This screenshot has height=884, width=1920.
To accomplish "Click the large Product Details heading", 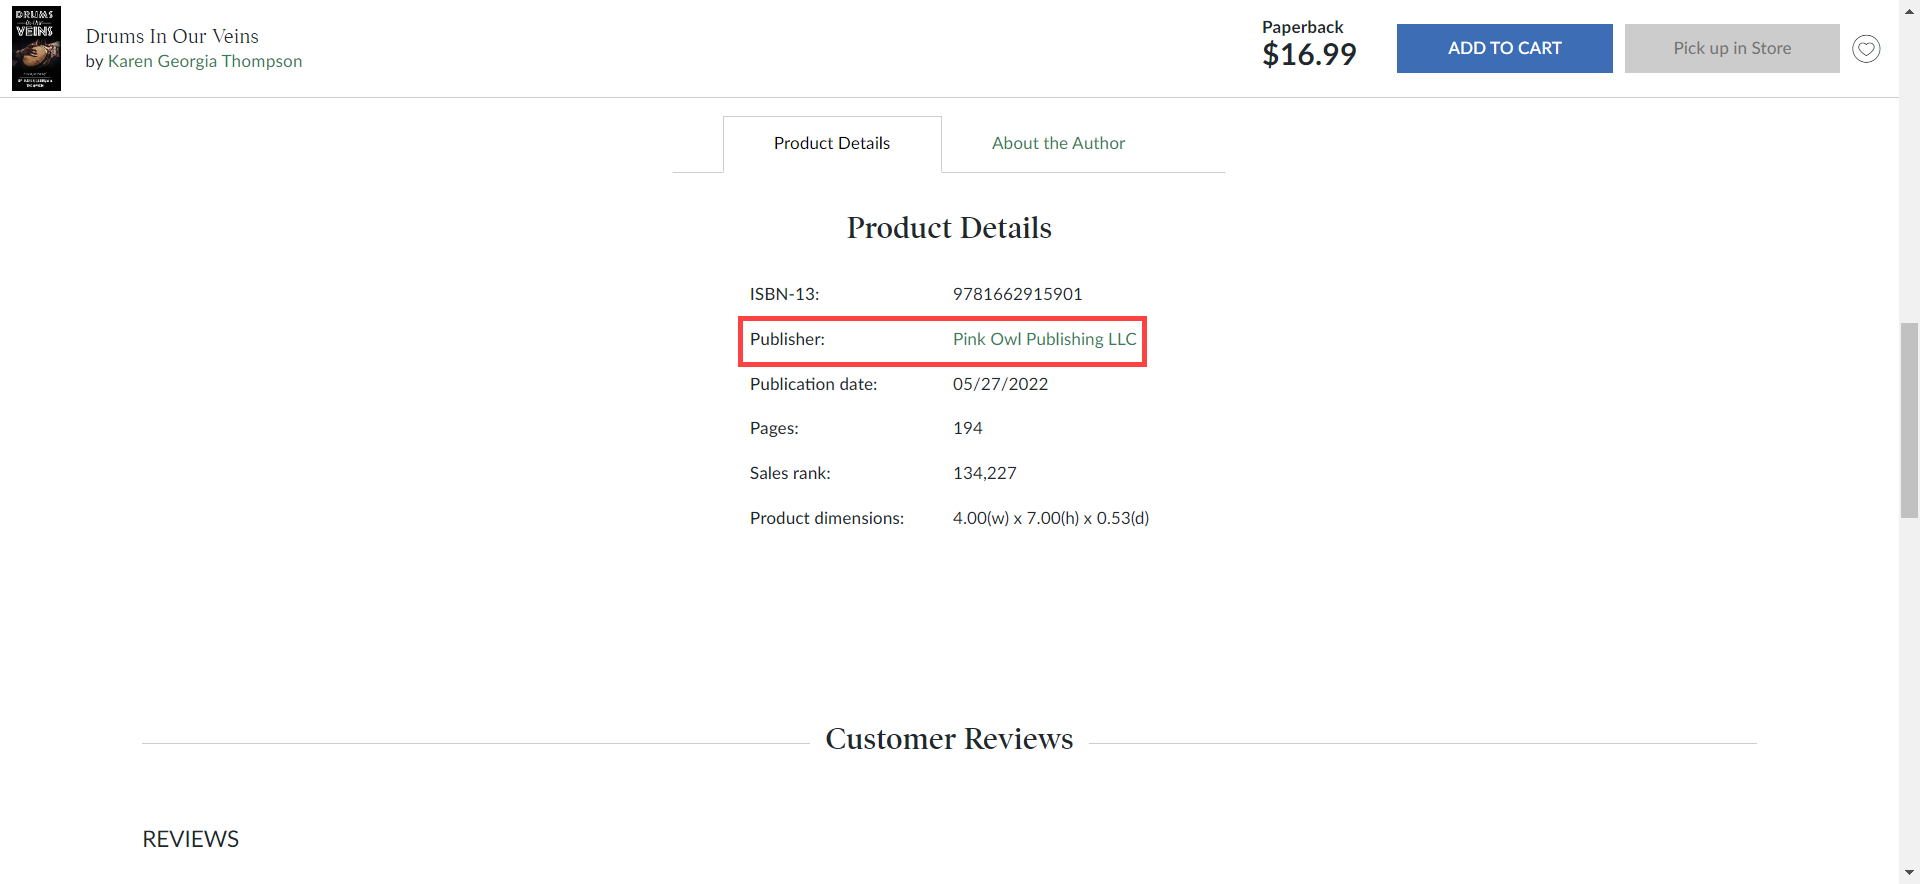I will pyautogui.click(x=948, y=228).
